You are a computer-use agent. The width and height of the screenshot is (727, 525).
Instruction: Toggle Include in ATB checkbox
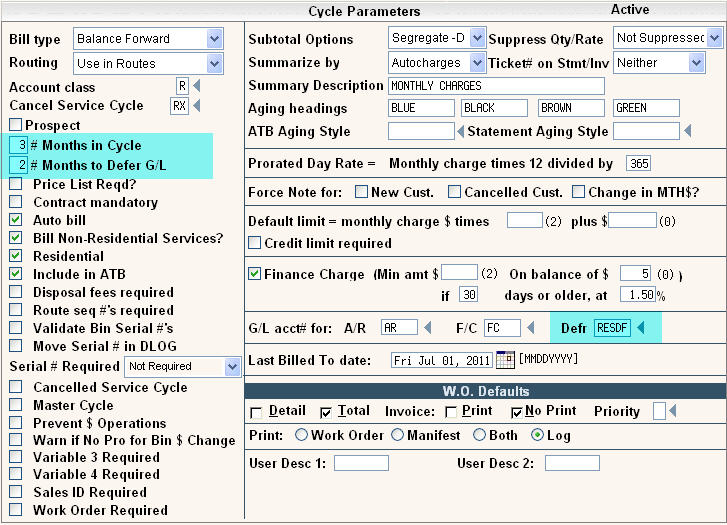click(x=15, y=274)
